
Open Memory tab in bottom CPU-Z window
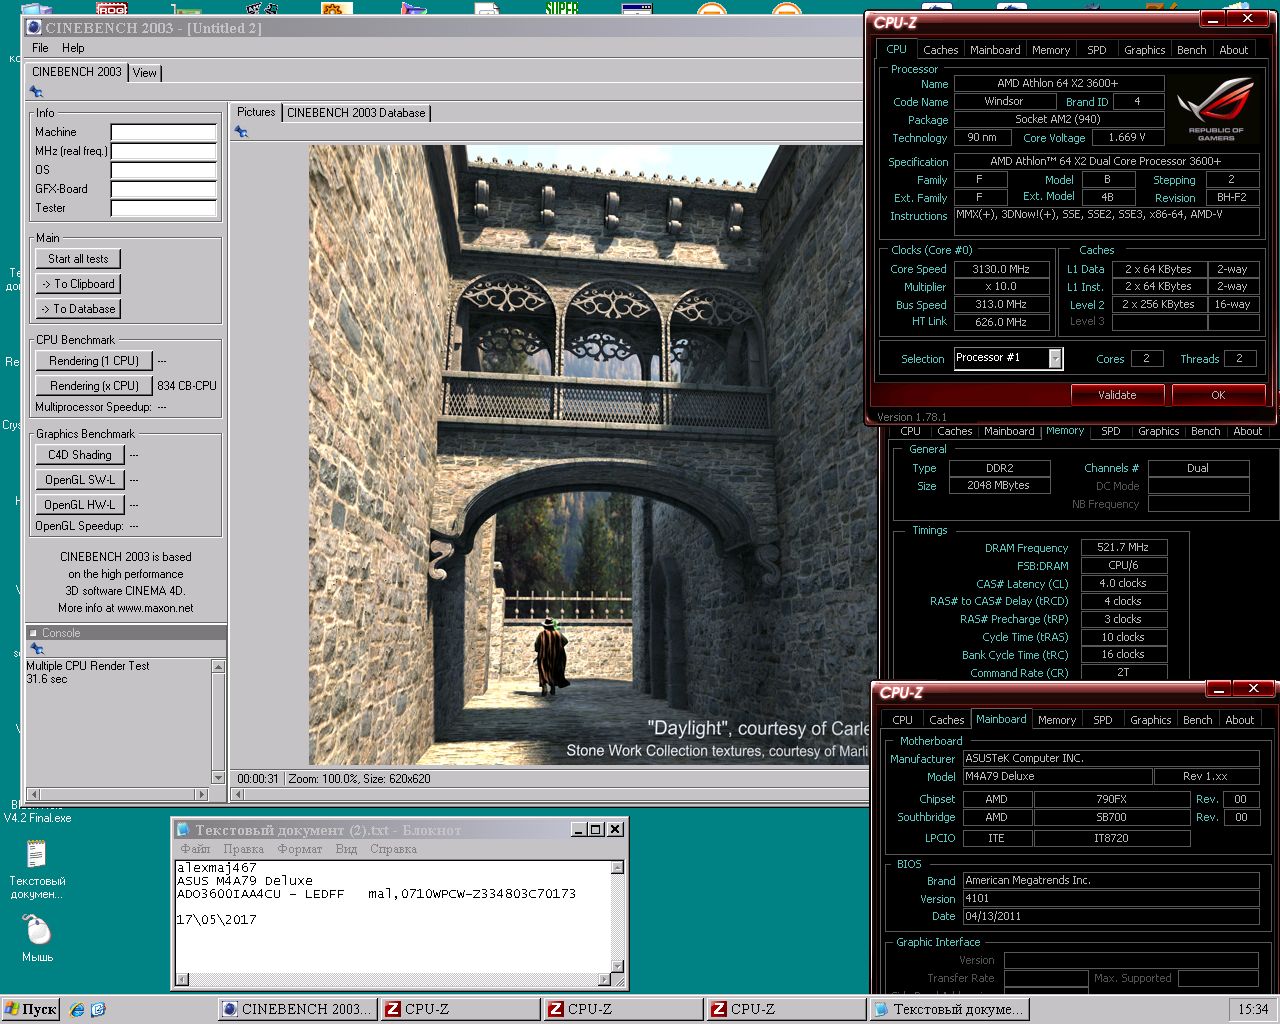[1056, 720]
